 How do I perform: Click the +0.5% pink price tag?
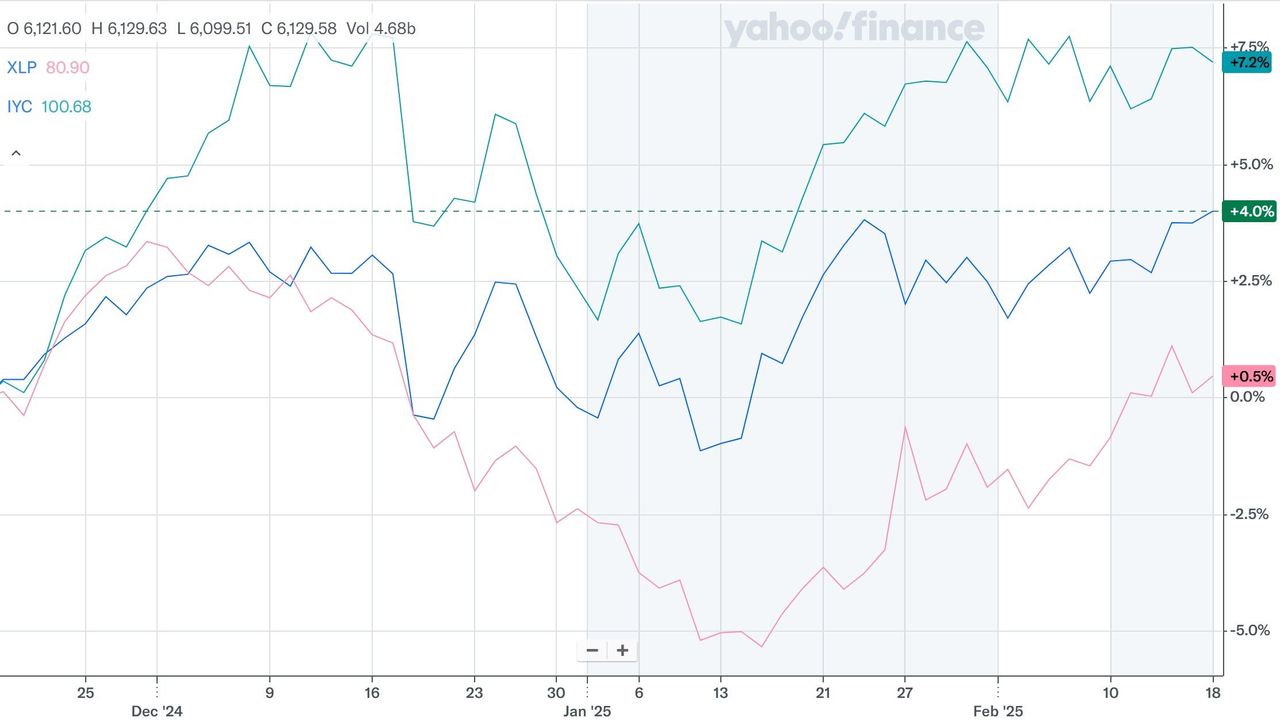pyautogui.click(x=1250, y=376)
